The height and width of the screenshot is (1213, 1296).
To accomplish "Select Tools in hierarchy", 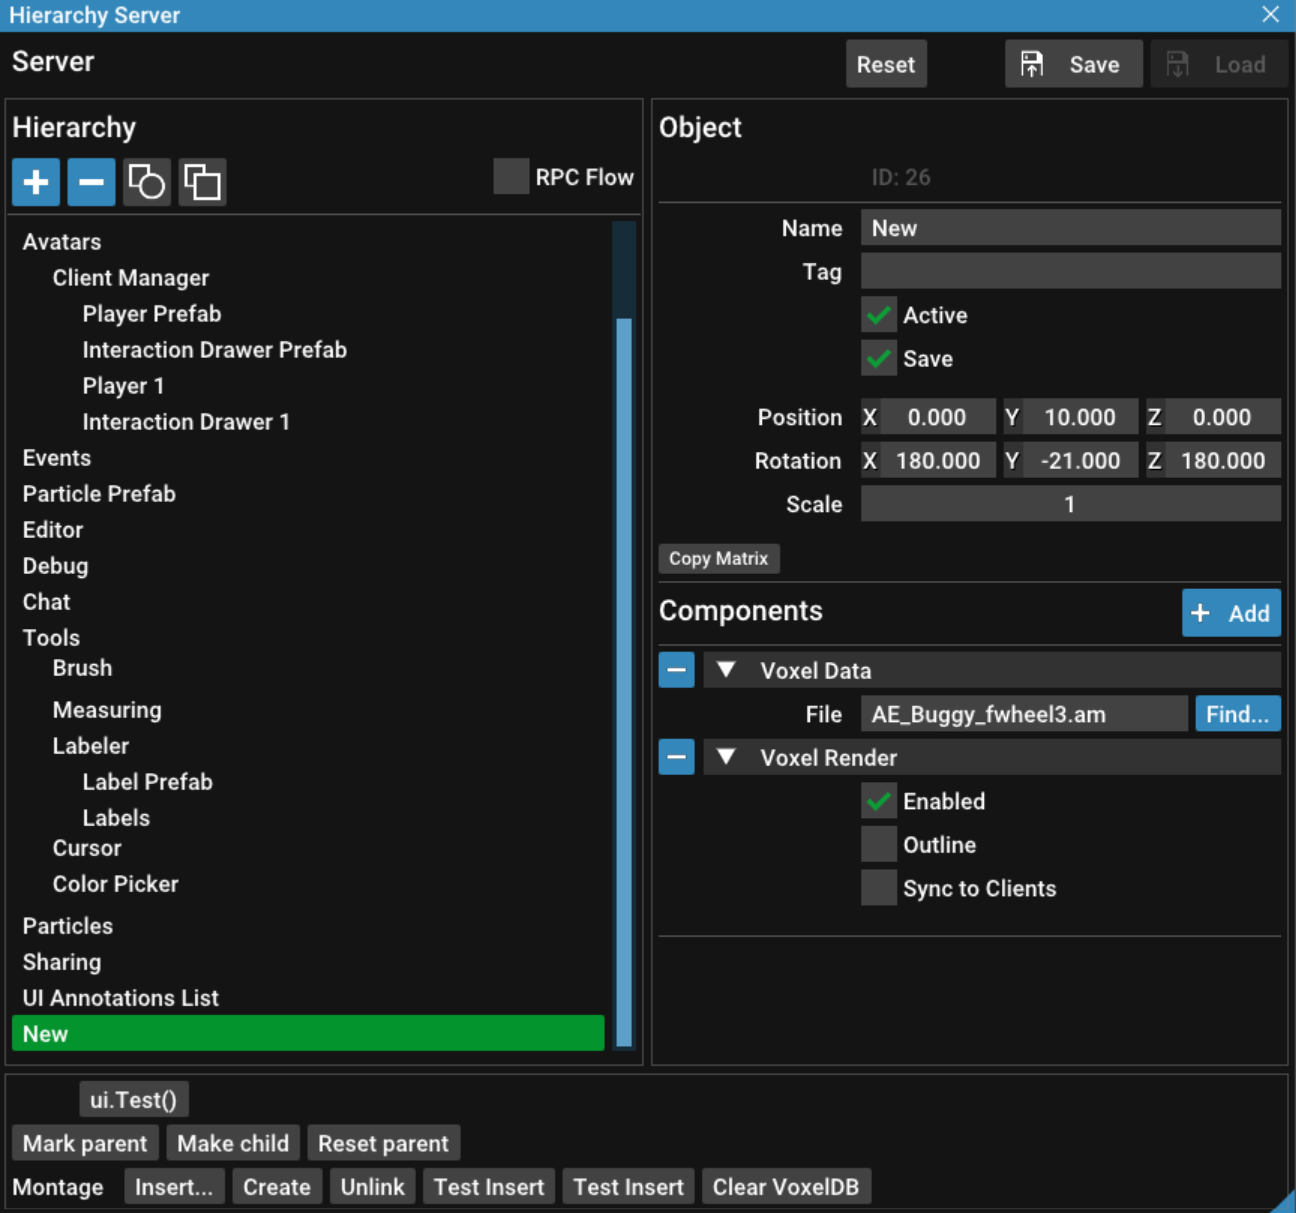I will (x=51, y=638).
